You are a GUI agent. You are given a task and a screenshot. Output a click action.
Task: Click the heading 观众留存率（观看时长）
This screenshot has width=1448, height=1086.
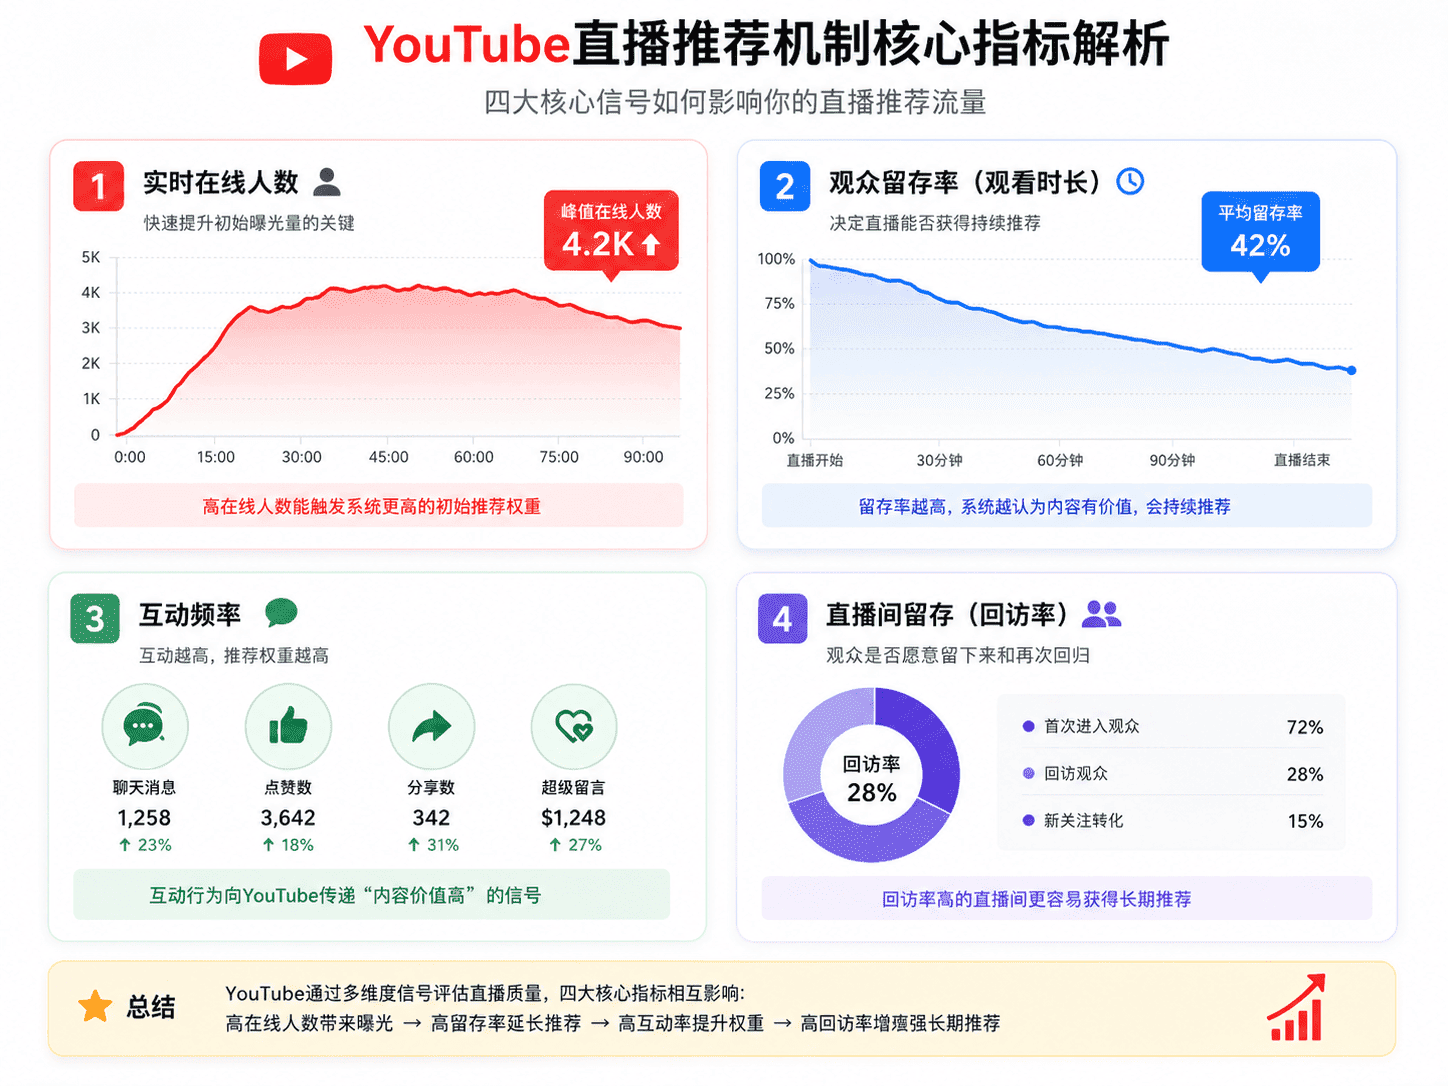tap(965, 182)
